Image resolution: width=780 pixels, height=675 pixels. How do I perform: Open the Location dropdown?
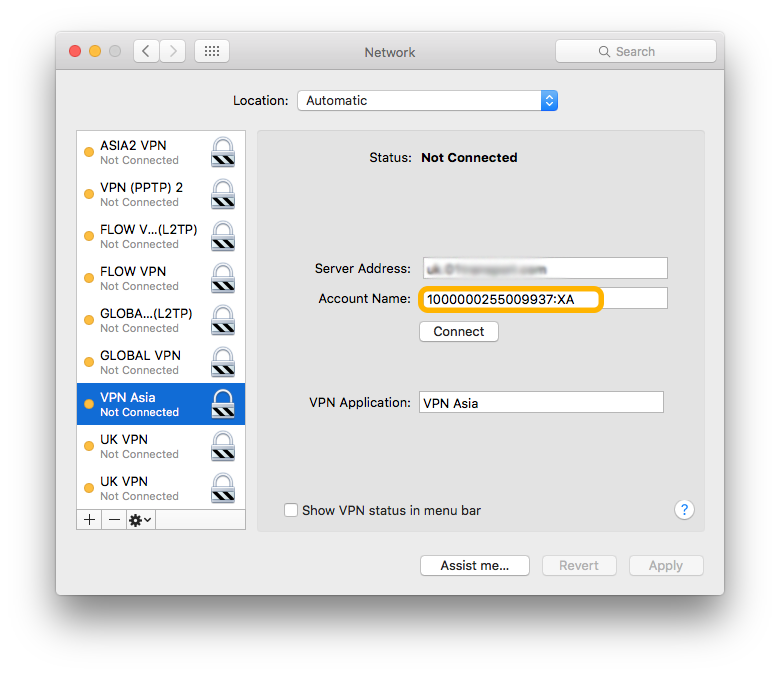pyautogui.click(x=427, y=100)
